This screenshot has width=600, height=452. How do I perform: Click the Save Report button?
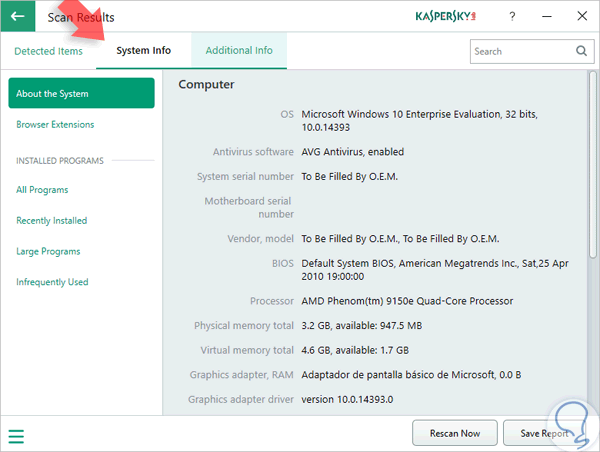coord(544,433)
